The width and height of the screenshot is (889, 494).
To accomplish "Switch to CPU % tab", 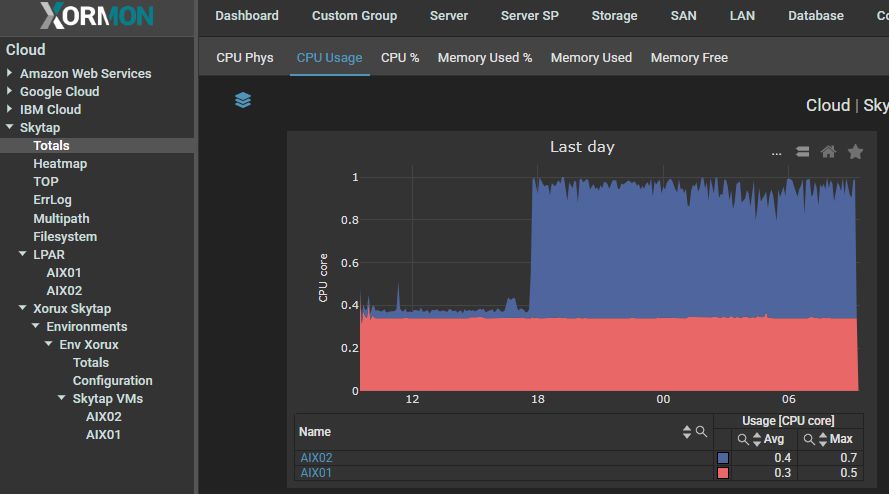I will click(x=400, y=58).
